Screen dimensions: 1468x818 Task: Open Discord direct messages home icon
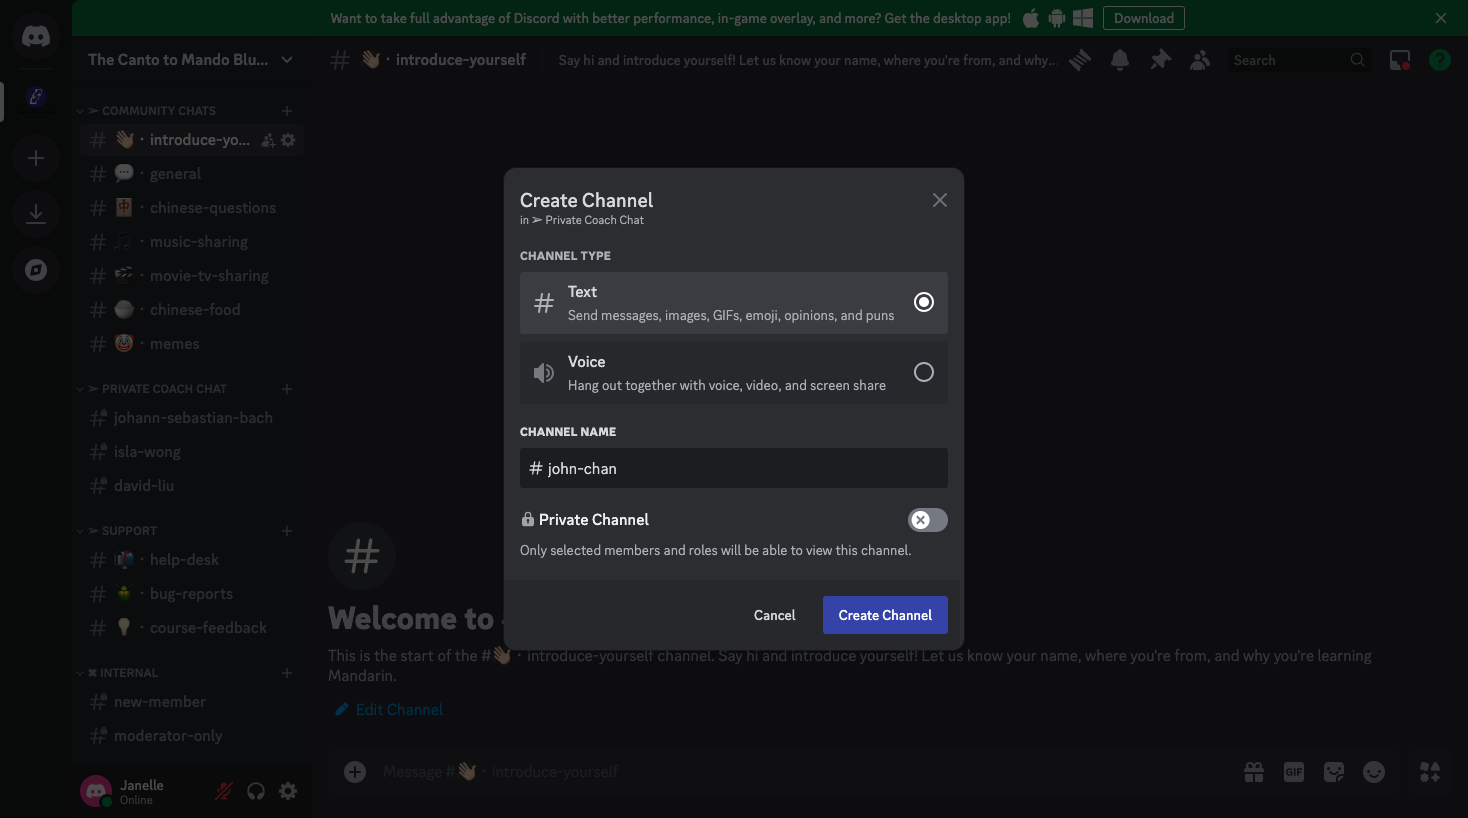pos(36,38)
